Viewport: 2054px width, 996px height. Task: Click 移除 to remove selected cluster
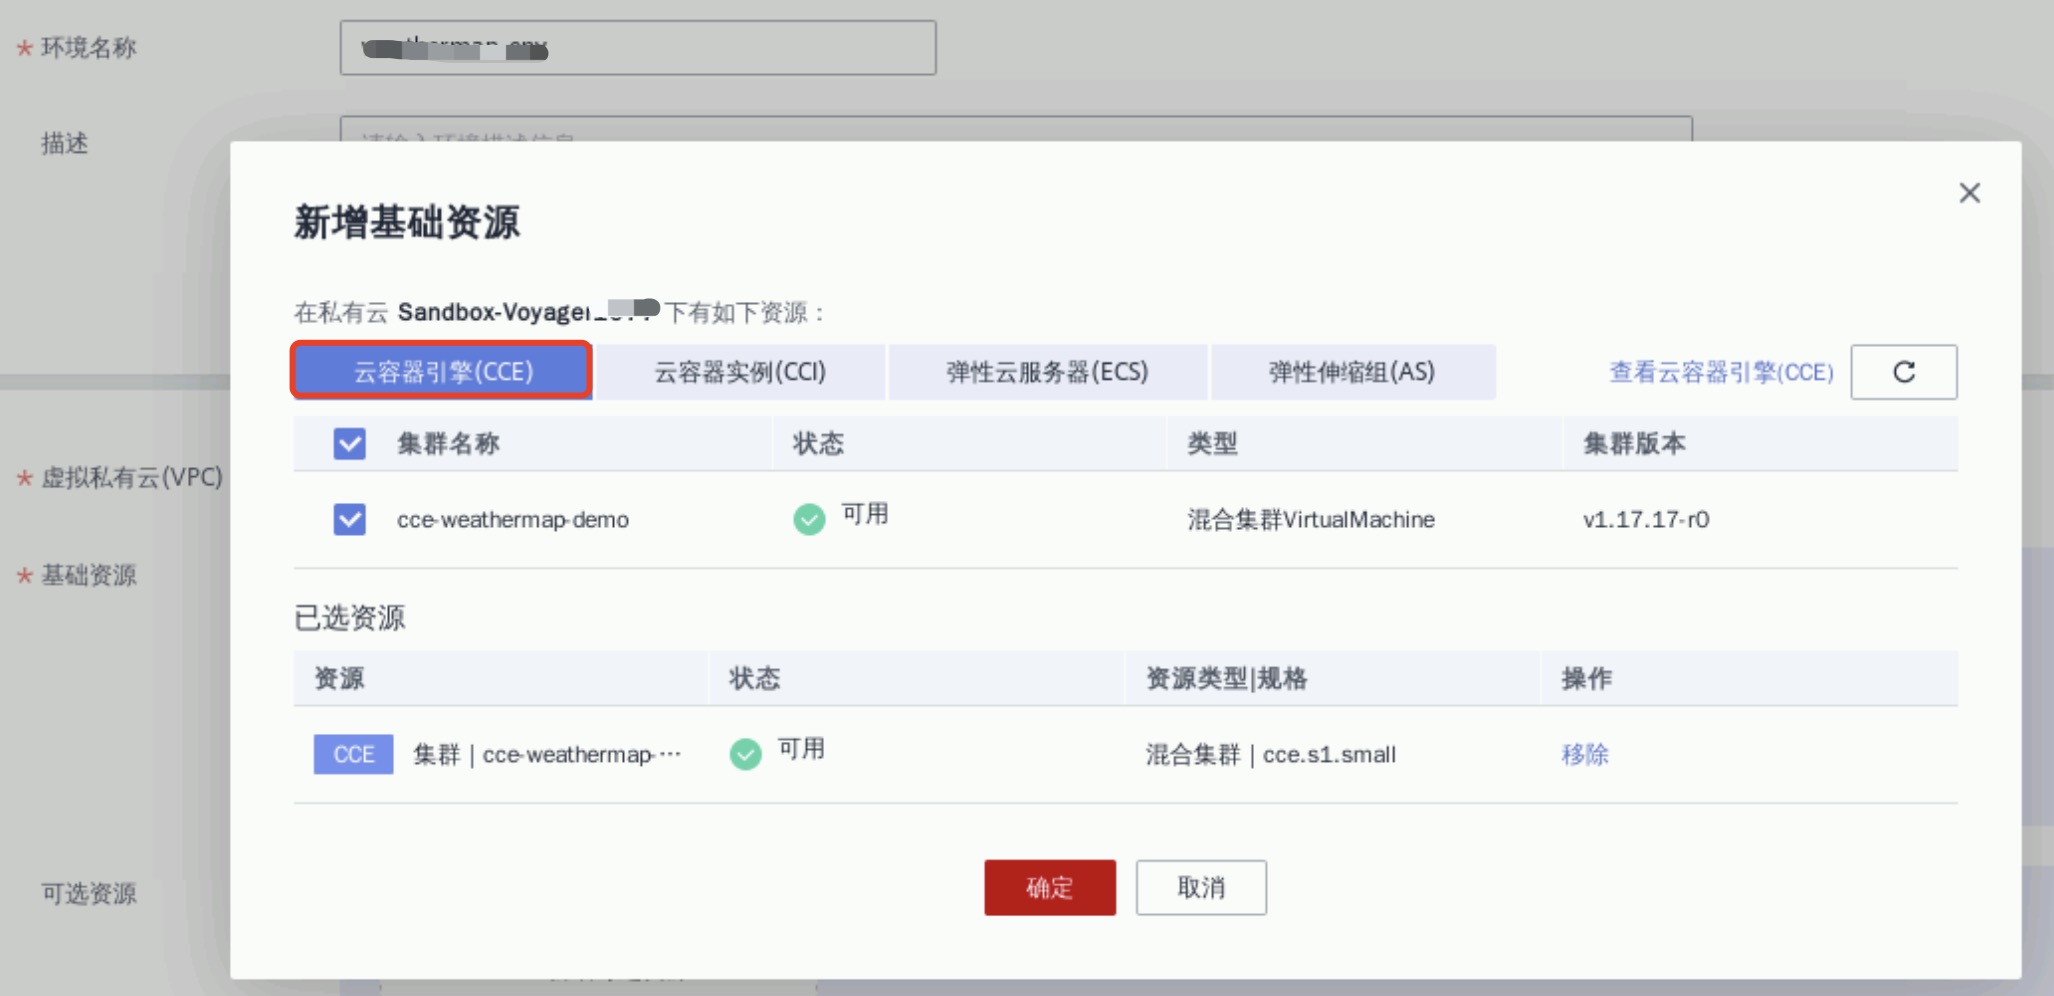point(1584,754)
